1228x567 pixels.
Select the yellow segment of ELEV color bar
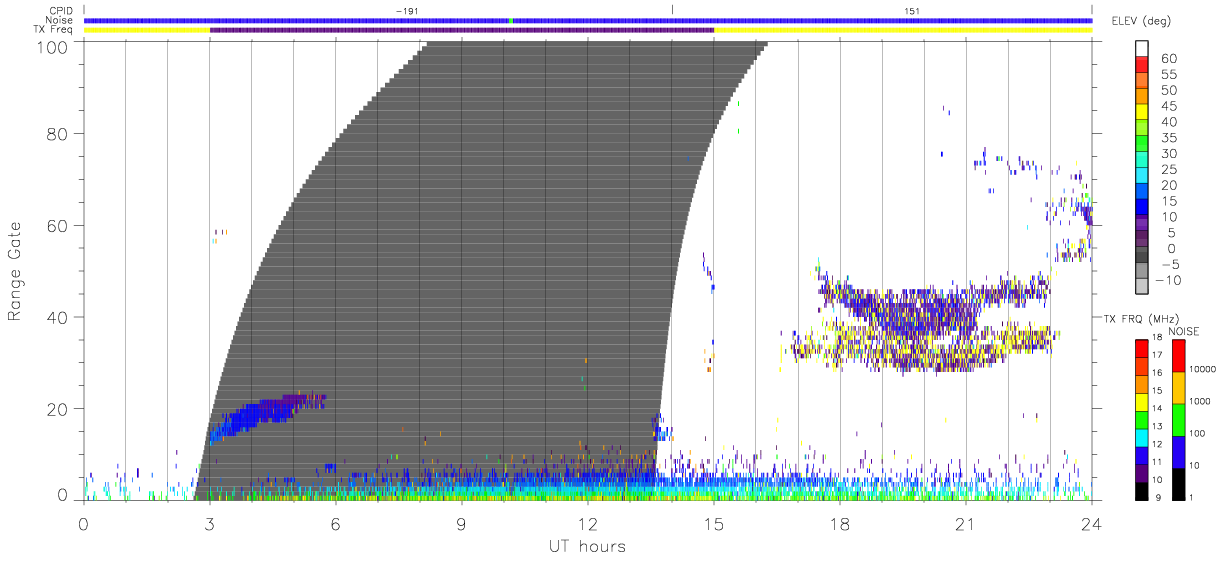pyautogui.click(x=1142, y=111)
